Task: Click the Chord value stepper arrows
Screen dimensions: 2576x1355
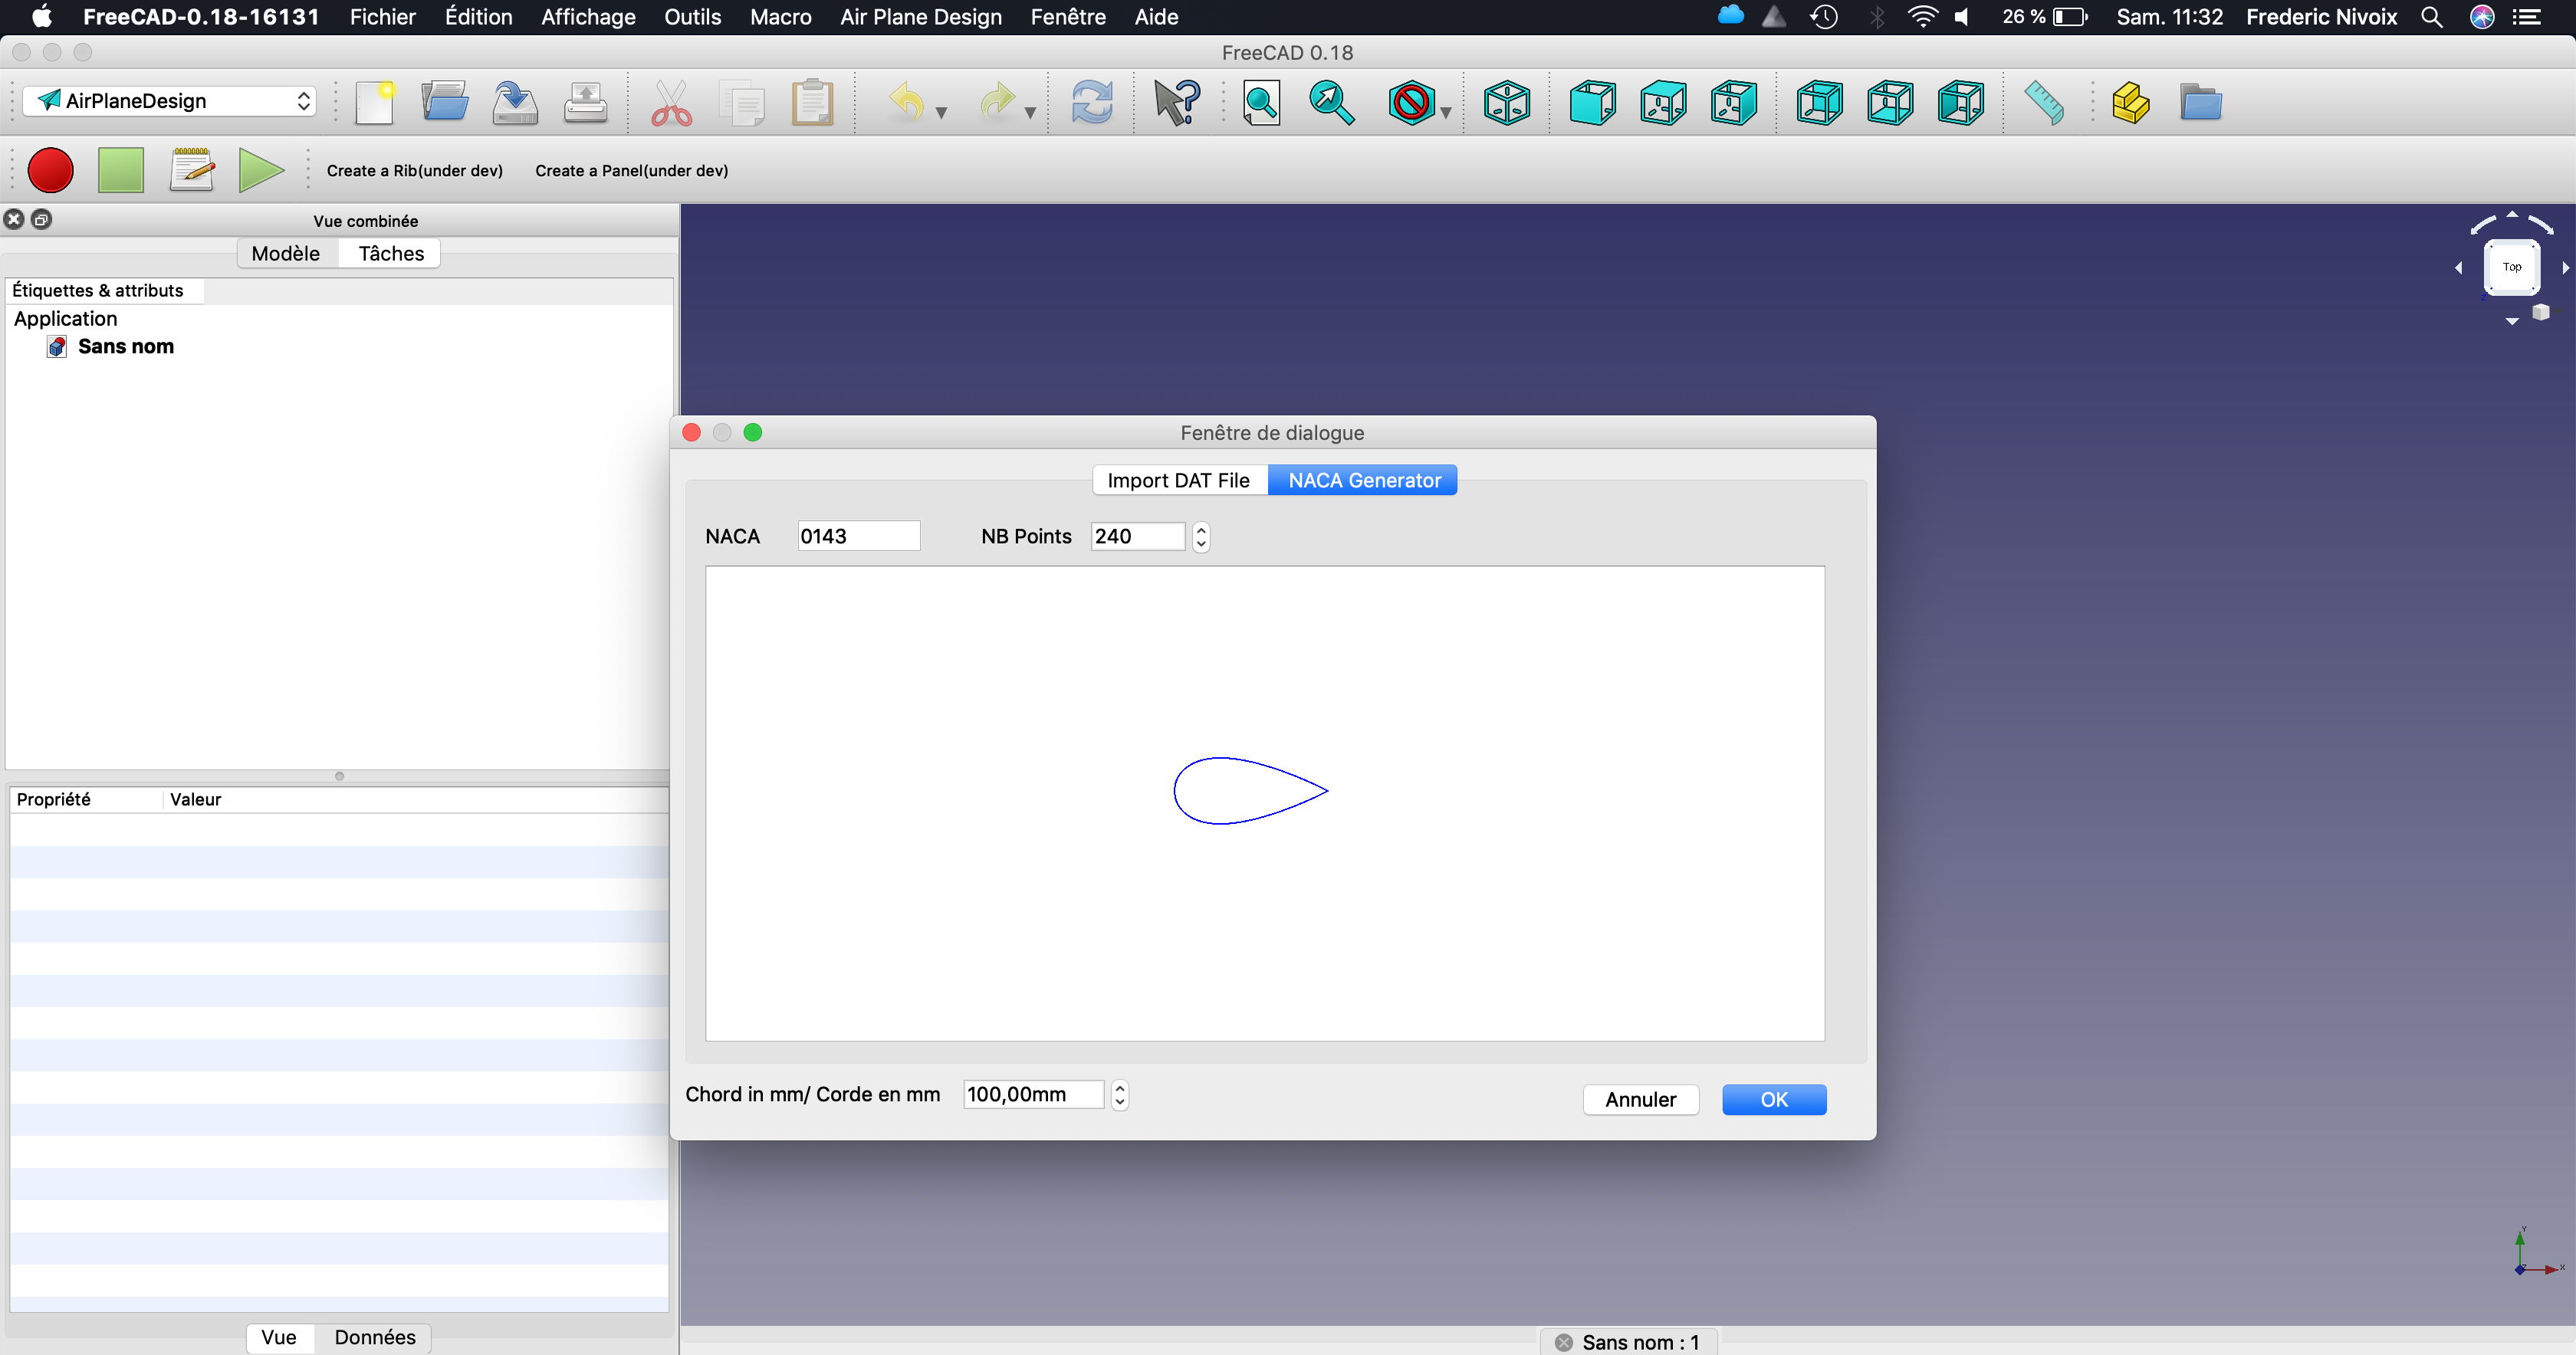Action: (1120, 1095)
